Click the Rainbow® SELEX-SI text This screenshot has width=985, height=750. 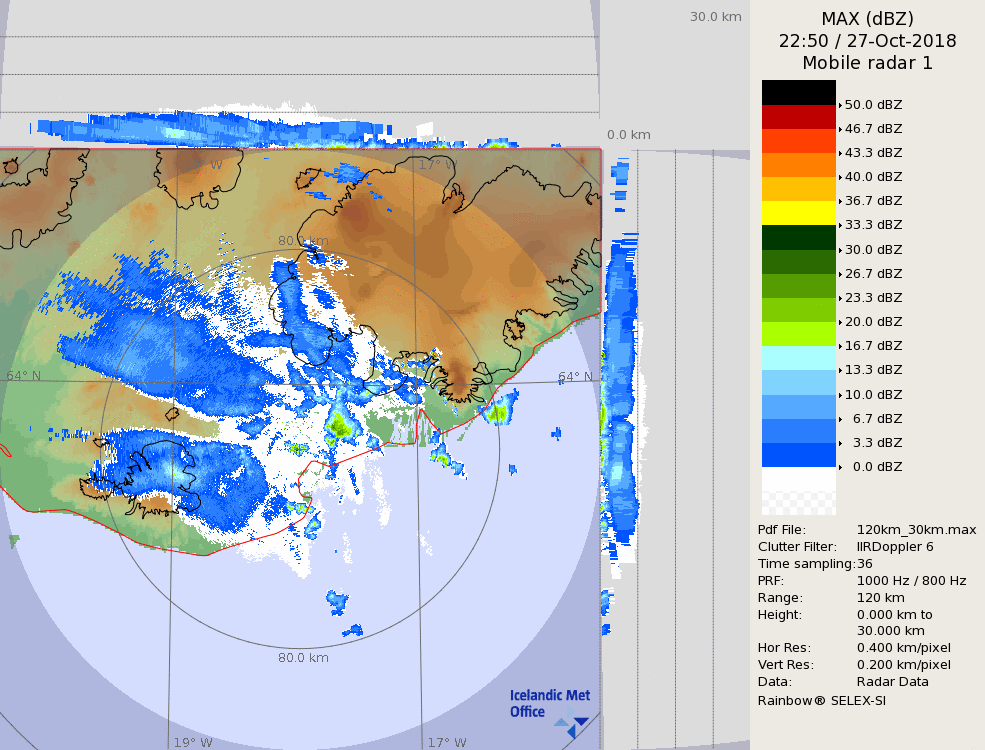coord(821,700)
